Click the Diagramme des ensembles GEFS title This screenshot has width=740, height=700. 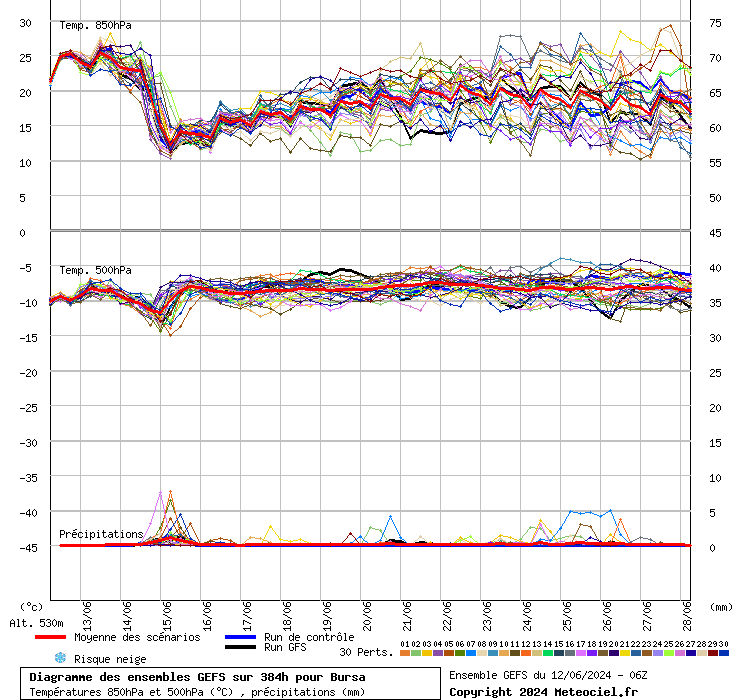tap(197, 677)
